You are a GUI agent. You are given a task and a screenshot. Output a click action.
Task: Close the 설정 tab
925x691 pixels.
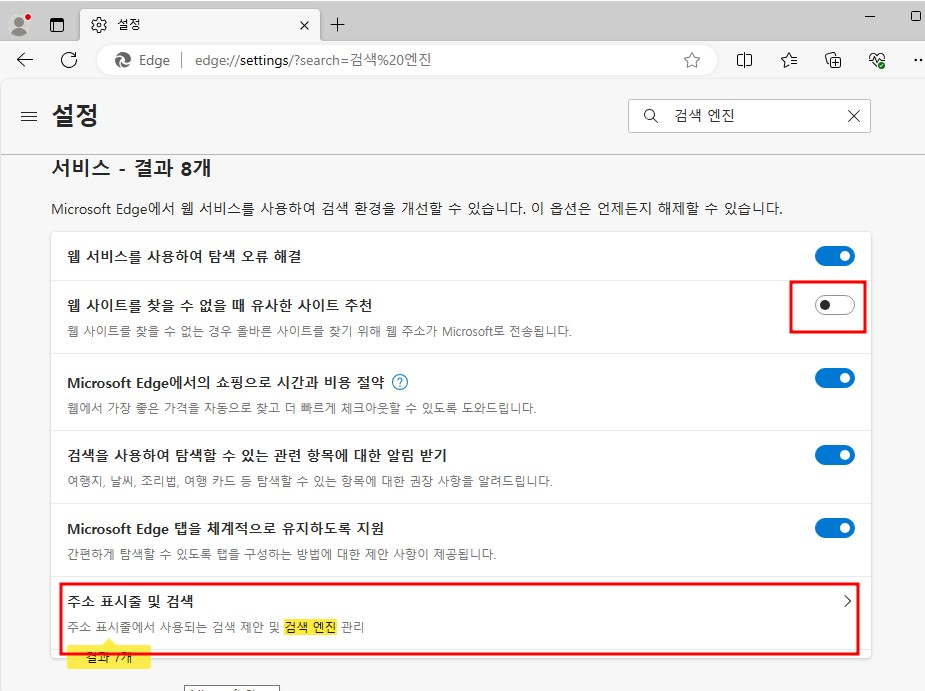(304, 25)
